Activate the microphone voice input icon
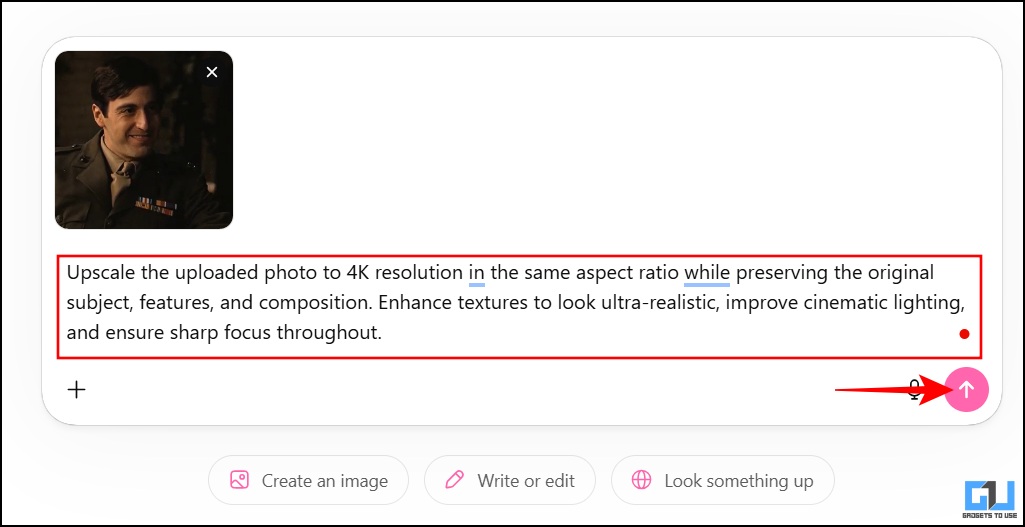Image resolution: width=1025 pixels, height=527 pixels. click(914, 389)
